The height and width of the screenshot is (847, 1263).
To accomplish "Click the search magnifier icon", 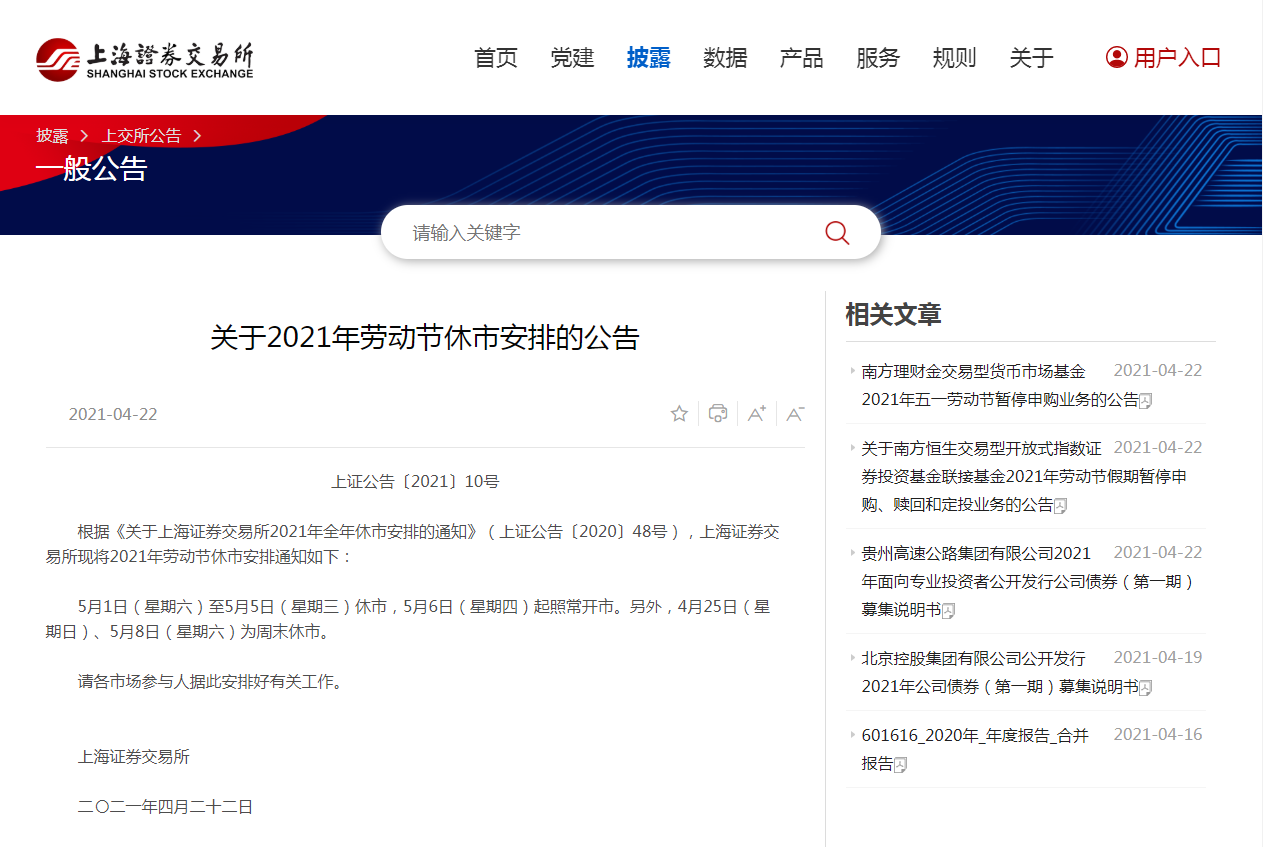I will click(837, 233).
